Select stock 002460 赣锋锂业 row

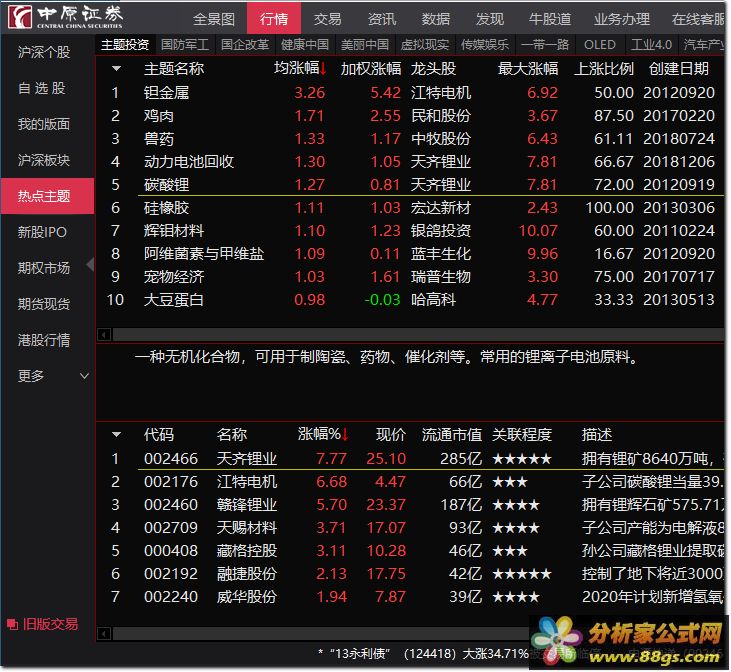[410, 505]
